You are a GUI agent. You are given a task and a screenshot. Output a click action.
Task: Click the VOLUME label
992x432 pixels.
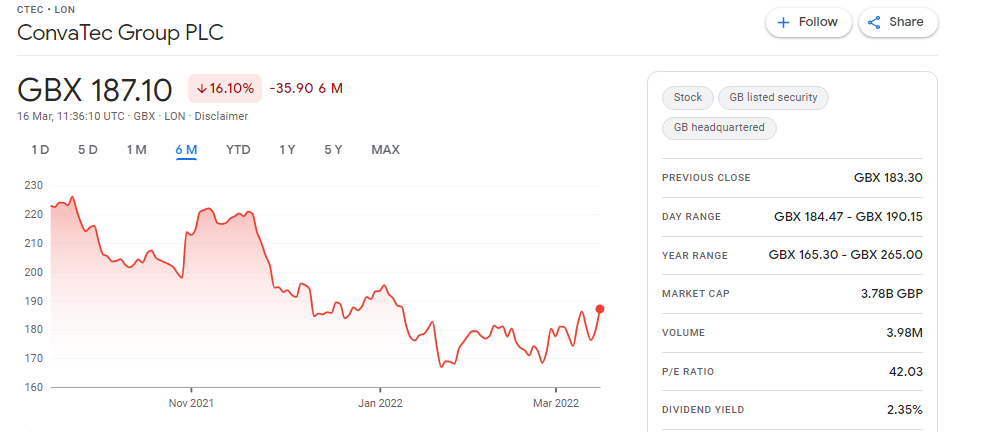[x=683, y=333]
